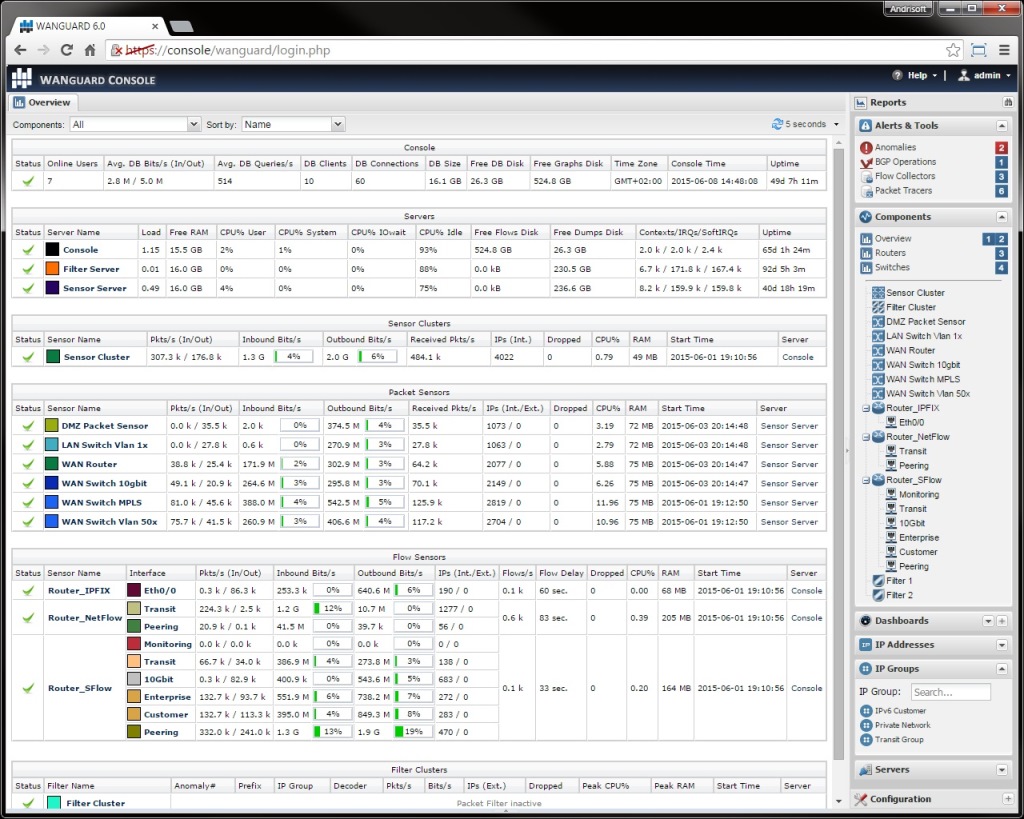The image size is (1024, 819).
Task: Click the Peering 19% outbound usage bar
Action: coord(413,732)
